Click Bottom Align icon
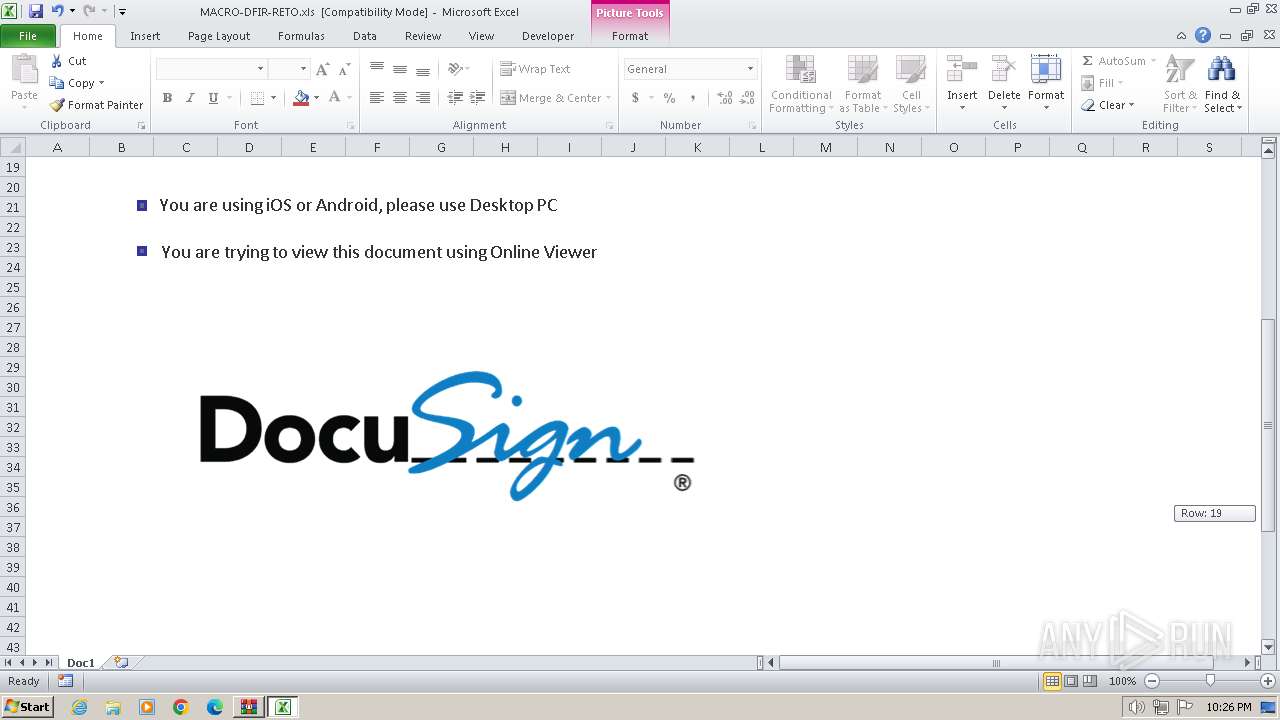The height and width of the screenshot is (720, 1280). coord(423,69)
